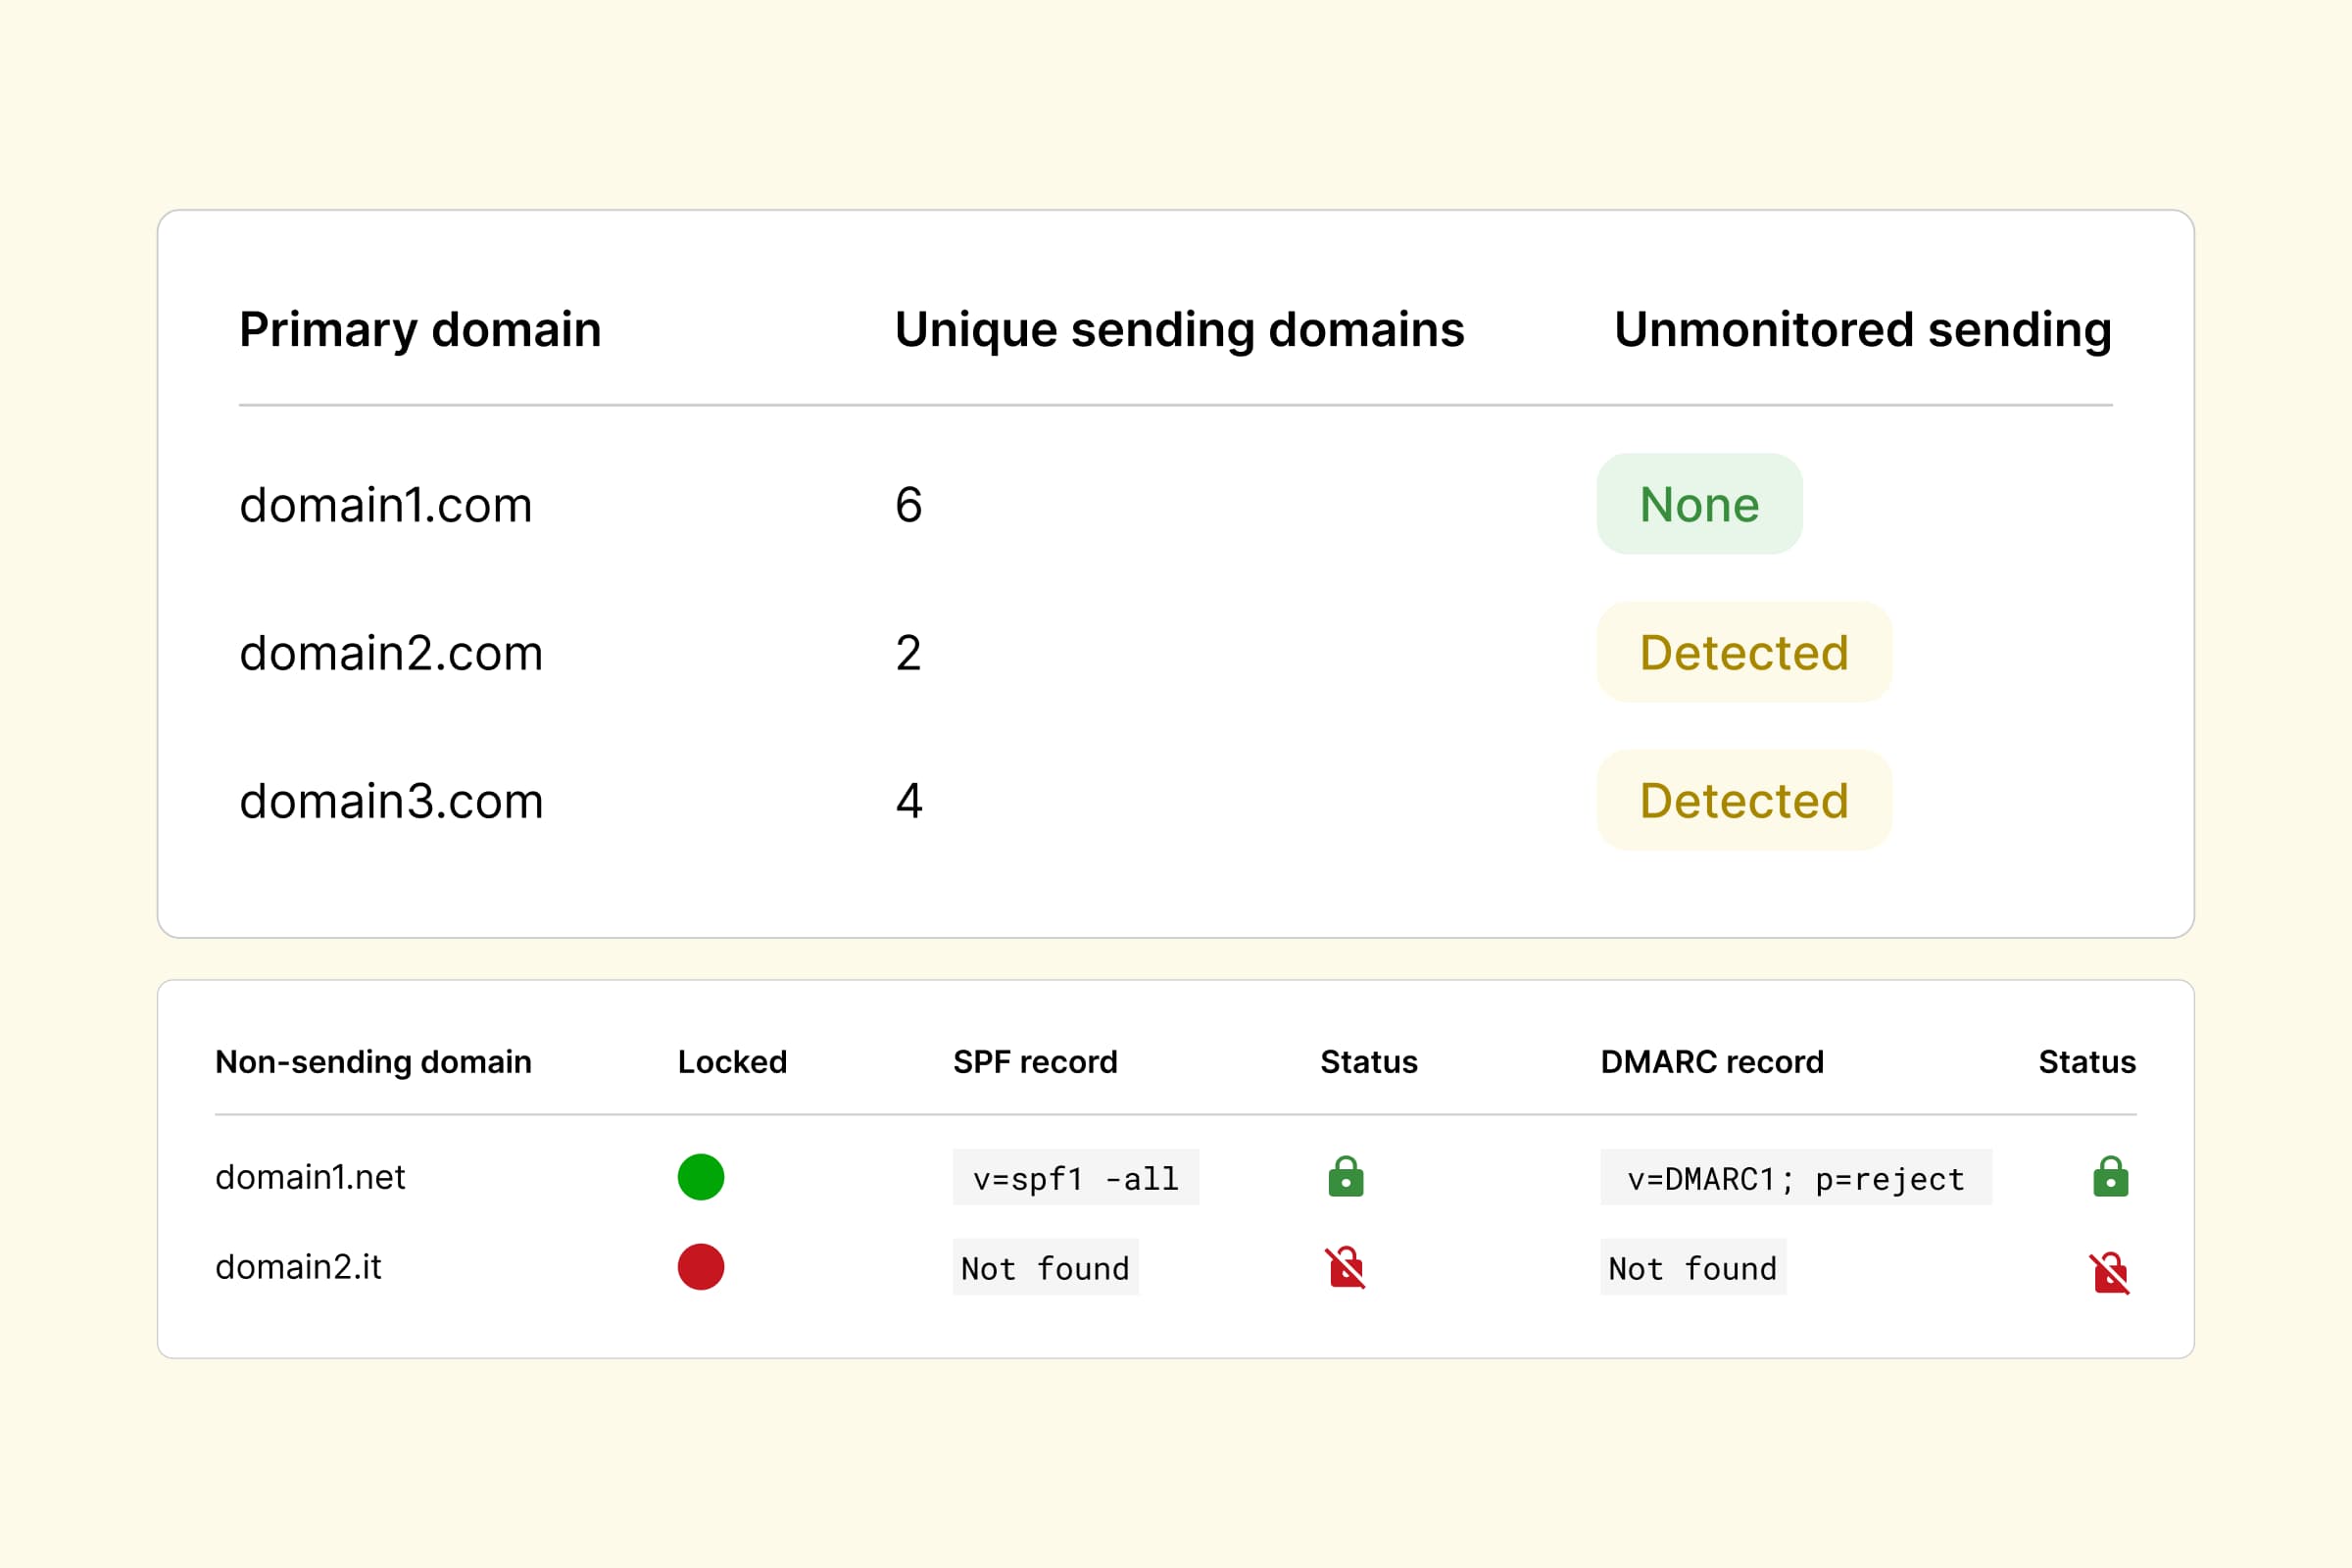Open the domain2.com primary domain row
This screenshot has width=2352, height=1568.
coord(391,653)
